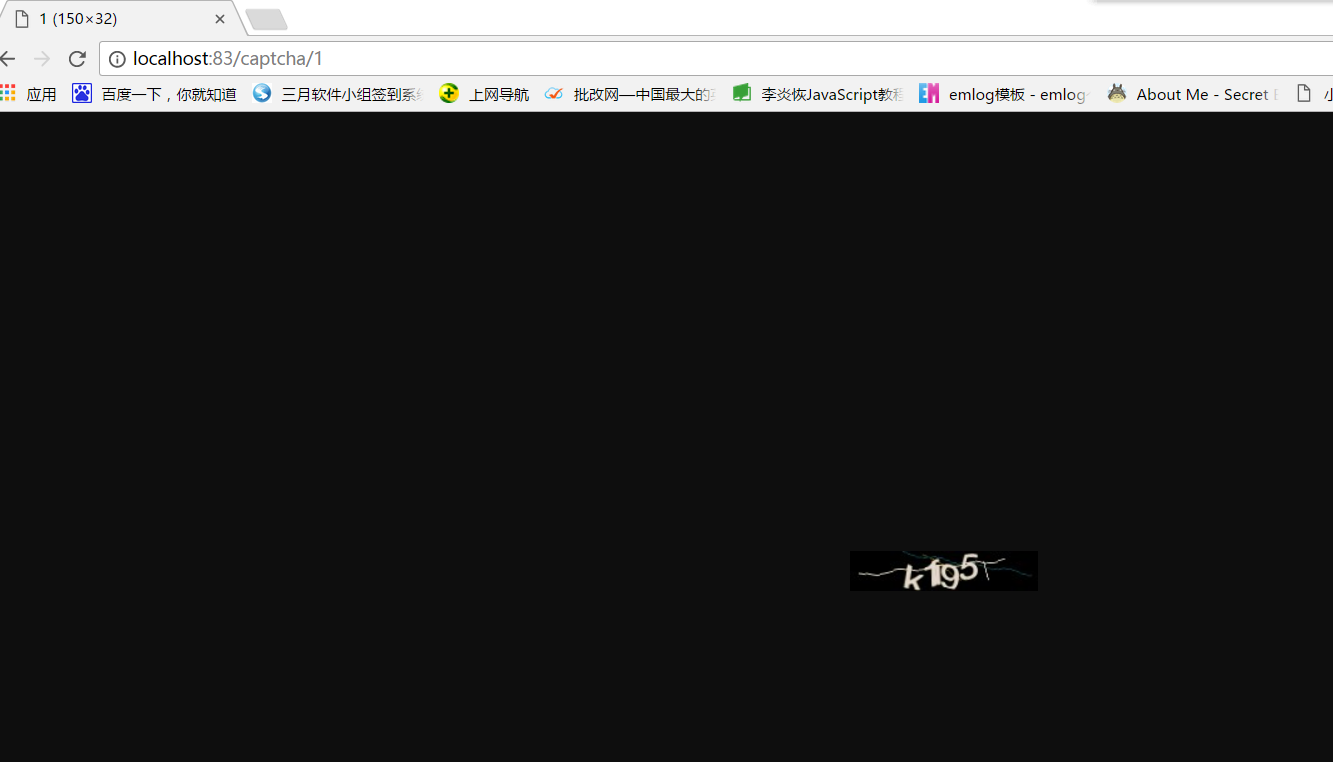This screenshot has width=1333, height=762.
Task: Click the forward navigation arrow
Action: tap(42, 59)
